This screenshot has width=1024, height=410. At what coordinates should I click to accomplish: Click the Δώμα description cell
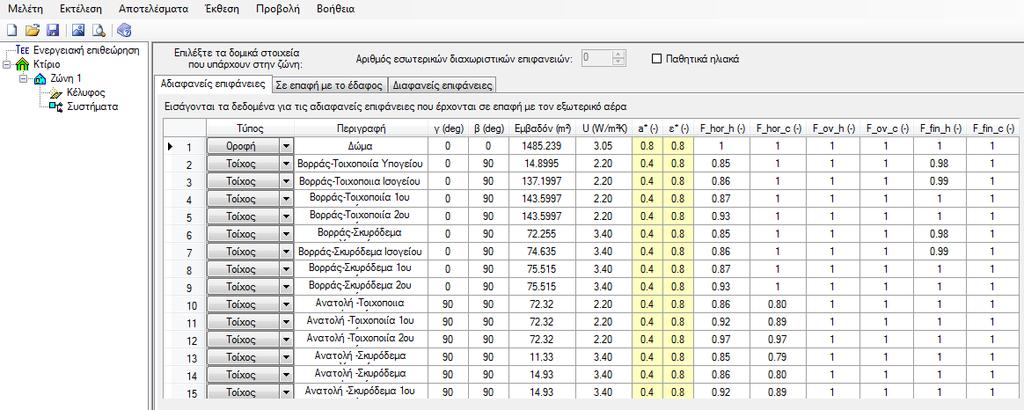(362, 147)
